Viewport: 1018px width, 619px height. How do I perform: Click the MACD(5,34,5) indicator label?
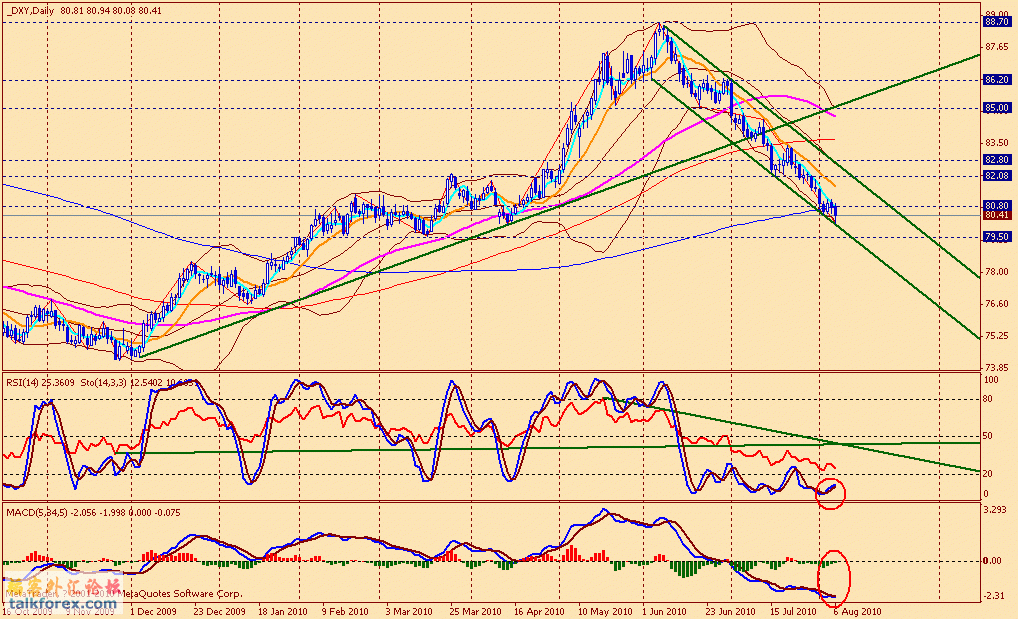[x=38, y=512]
